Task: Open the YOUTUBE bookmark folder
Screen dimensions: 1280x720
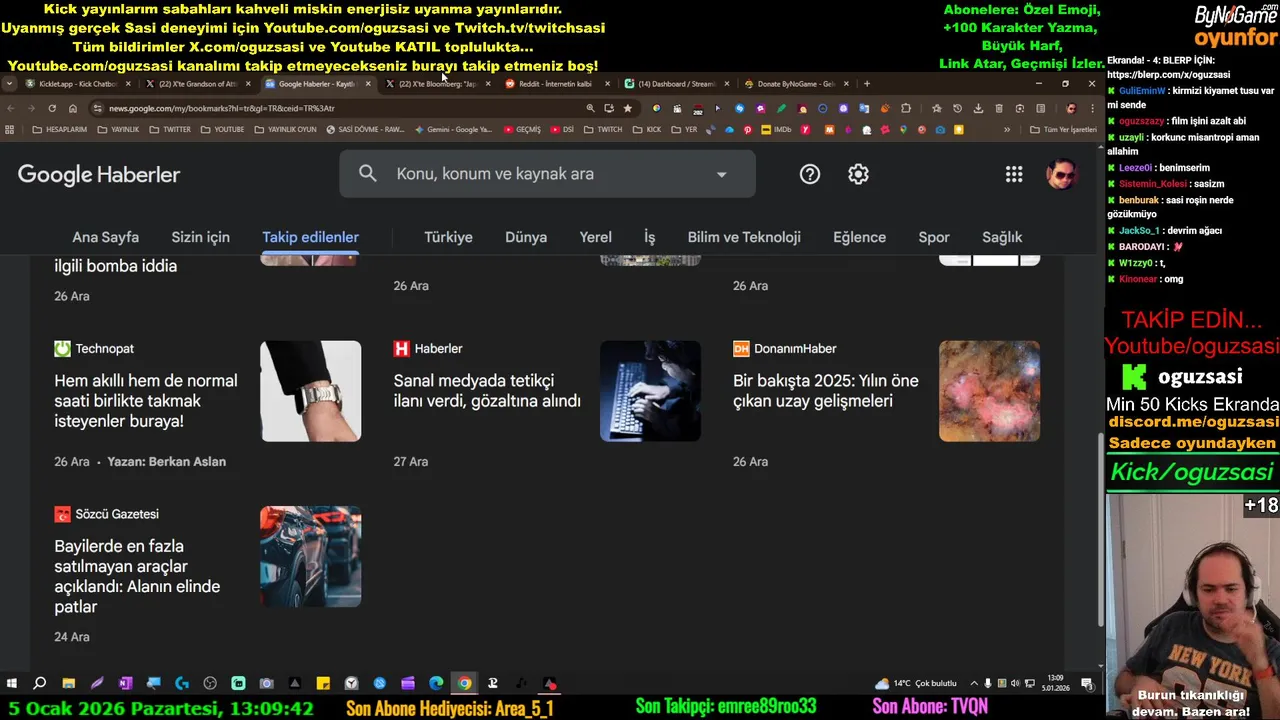Action: (222, 129)
